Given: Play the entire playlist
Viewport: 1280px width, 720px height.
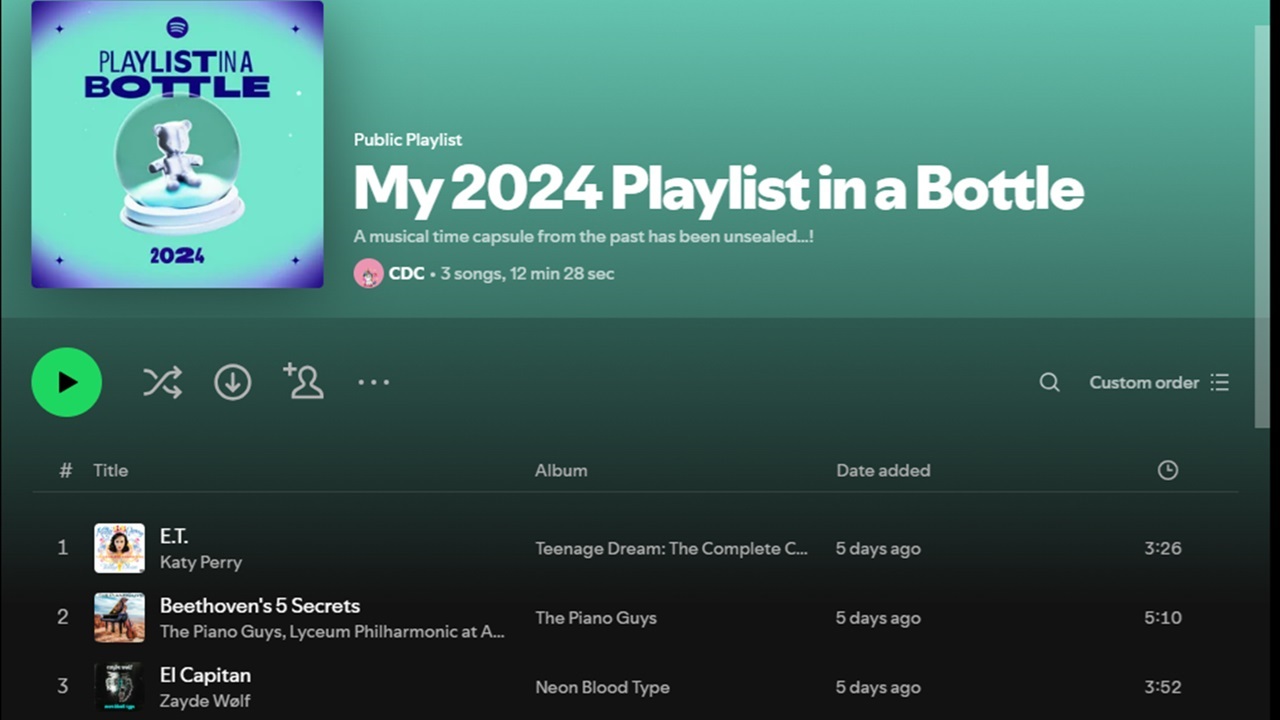Looking at the screenshot, I should 66,382.
